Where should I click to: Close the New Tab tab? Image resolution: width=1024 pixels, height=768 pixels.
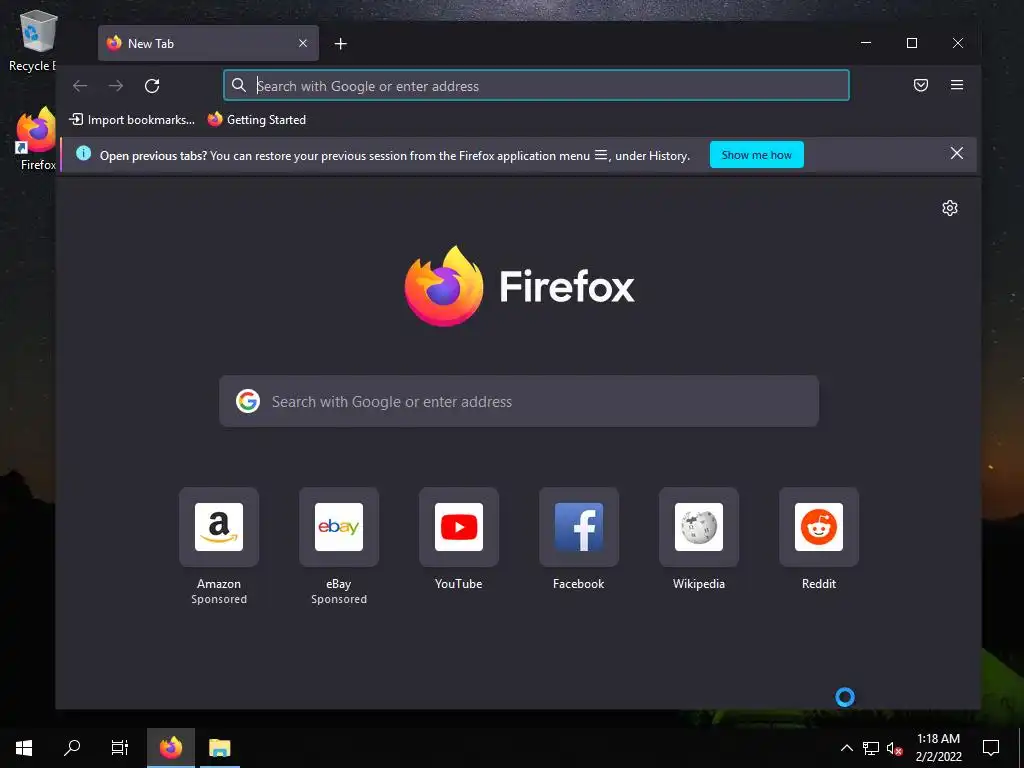[303, 43]
